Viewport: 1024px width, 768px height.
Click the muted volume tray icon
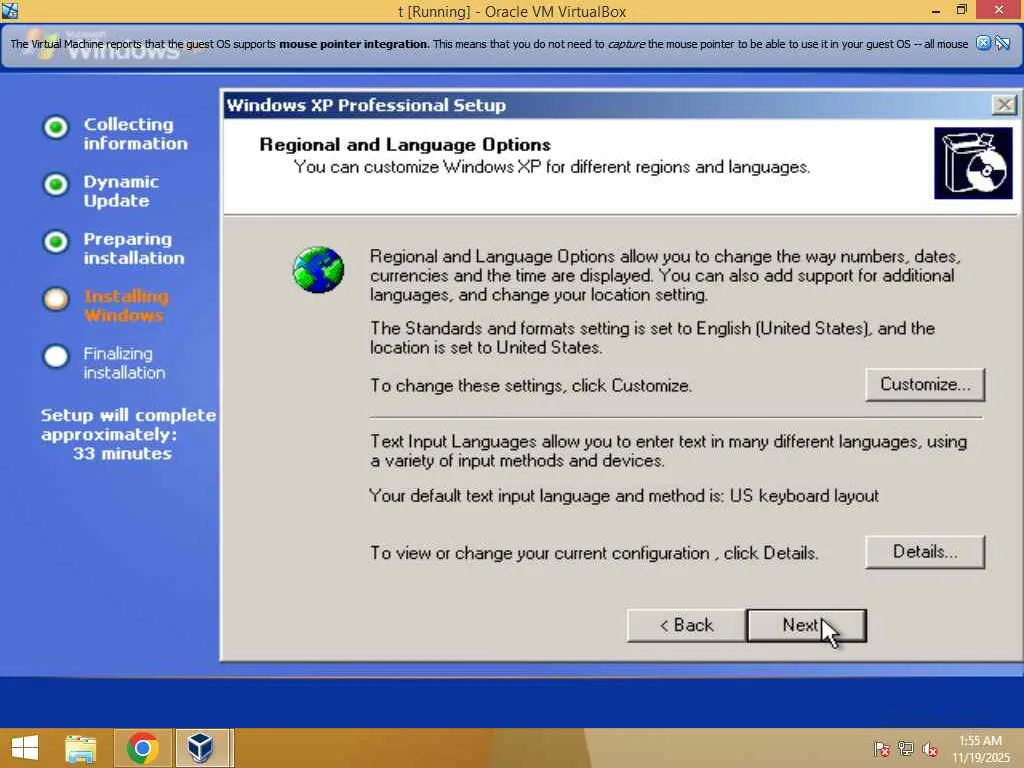tap(930, 748)
